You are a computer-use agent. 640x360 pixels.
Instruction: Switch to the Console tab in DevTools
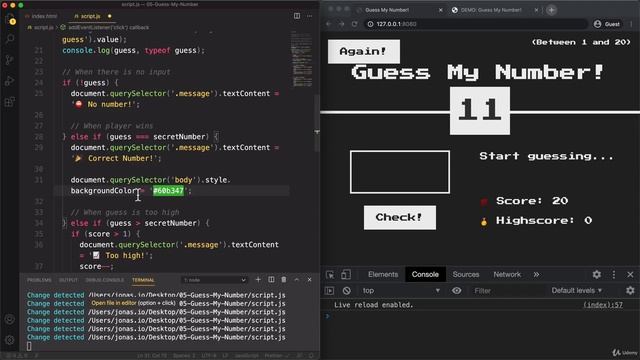click(425, 275)
